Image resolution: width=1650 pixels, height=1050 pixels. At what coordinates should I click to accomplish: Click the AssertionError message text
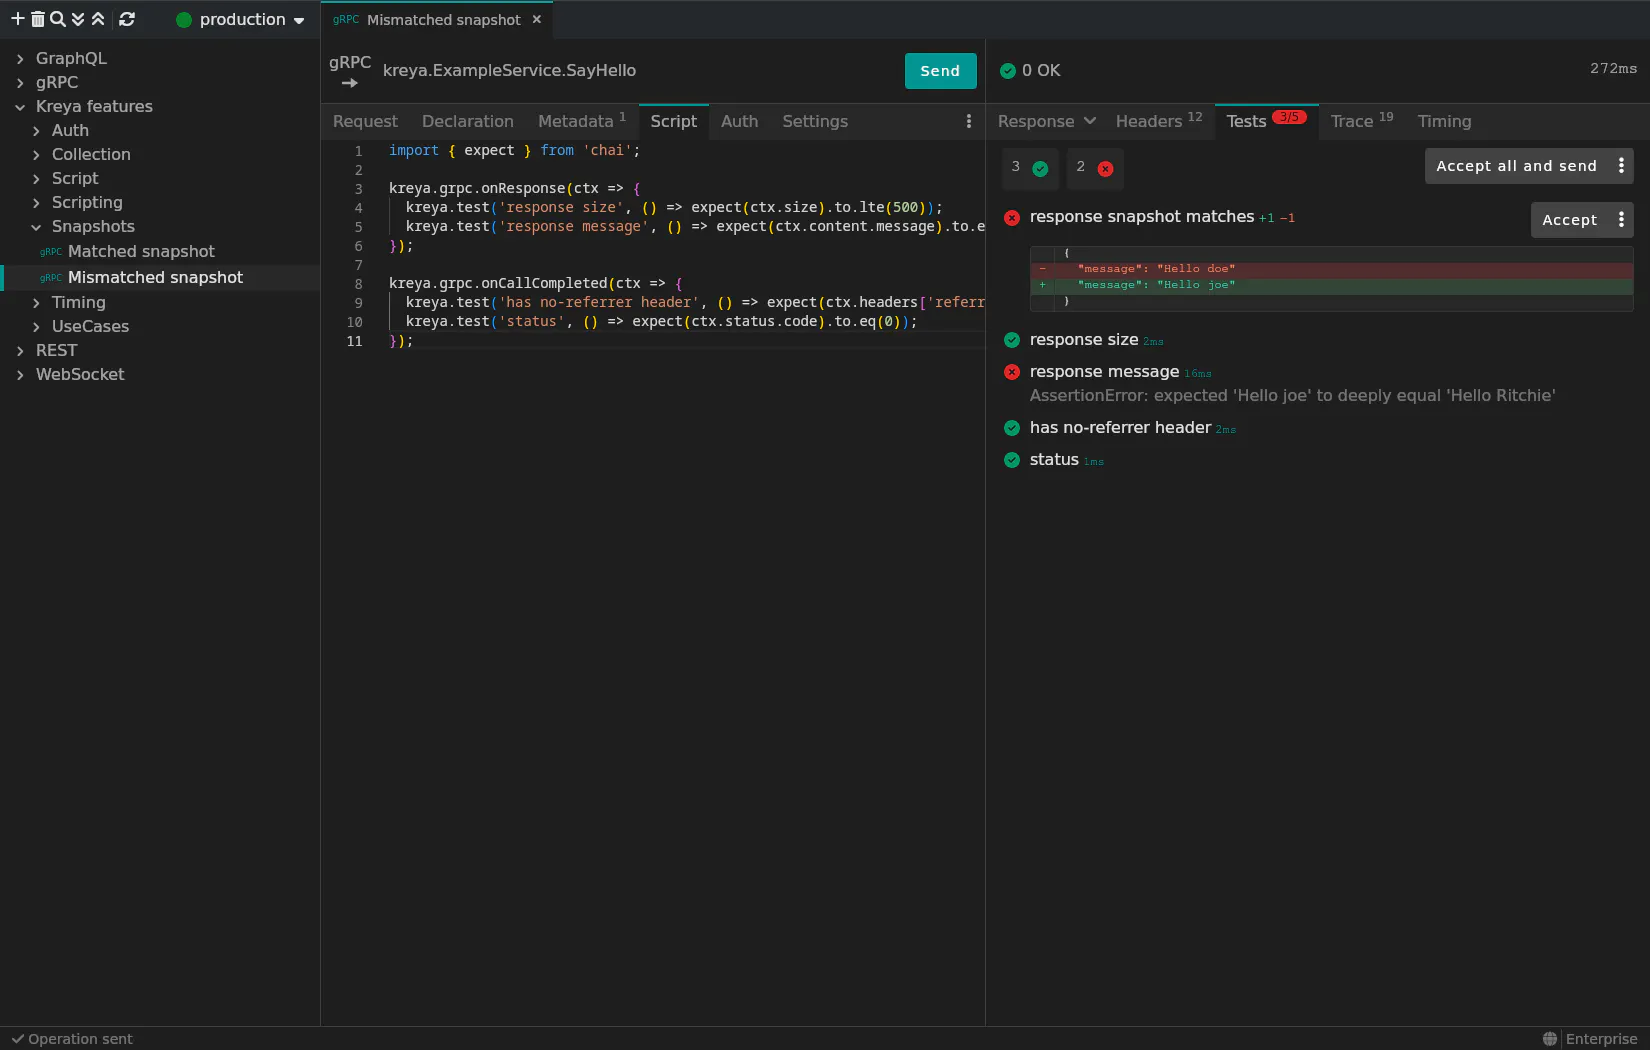point(1292,396)
